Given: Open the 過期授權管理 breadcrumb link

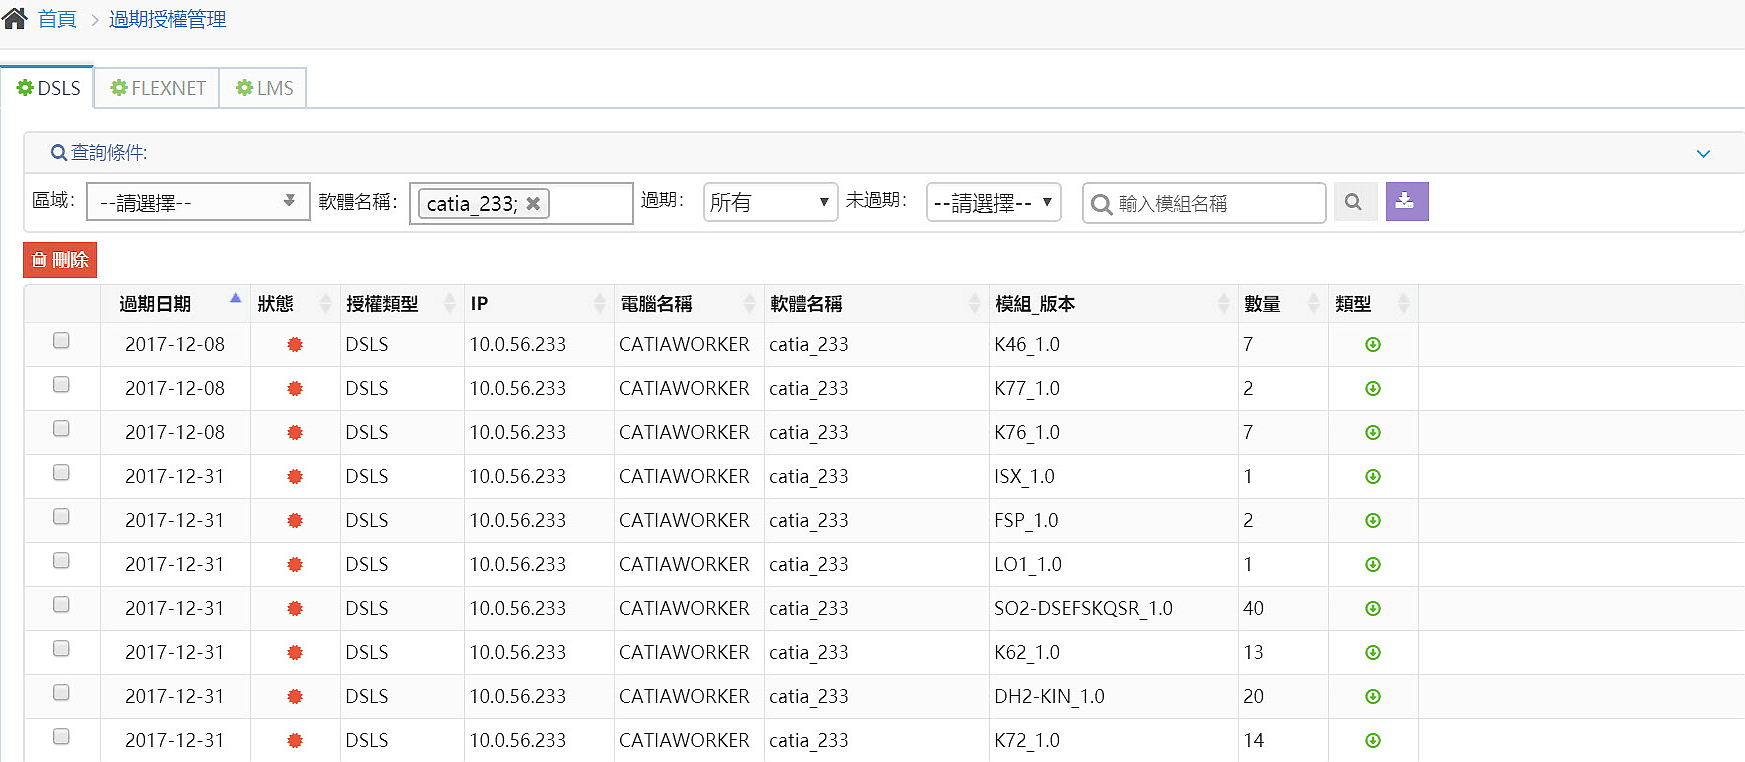Looking at the screenshot, I should (167, 19).
